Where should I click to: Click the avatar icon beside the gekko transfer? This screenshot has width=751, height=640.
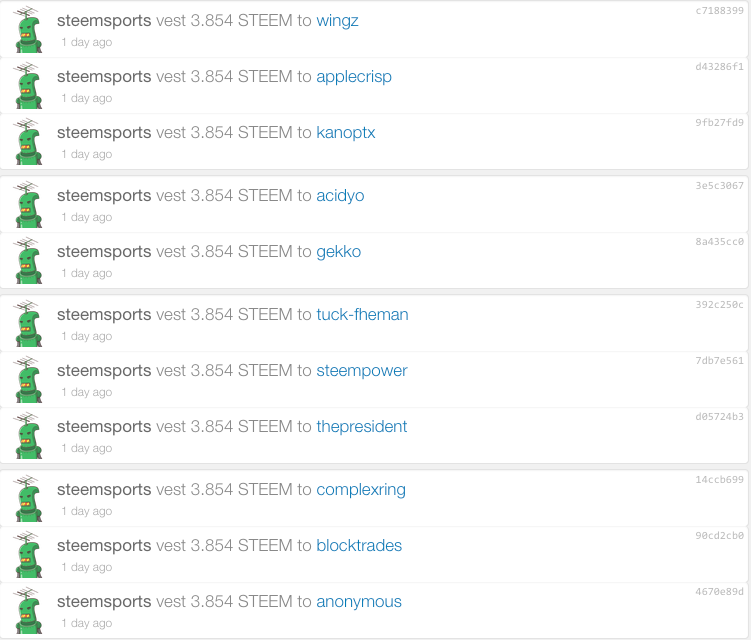(28, 260)
